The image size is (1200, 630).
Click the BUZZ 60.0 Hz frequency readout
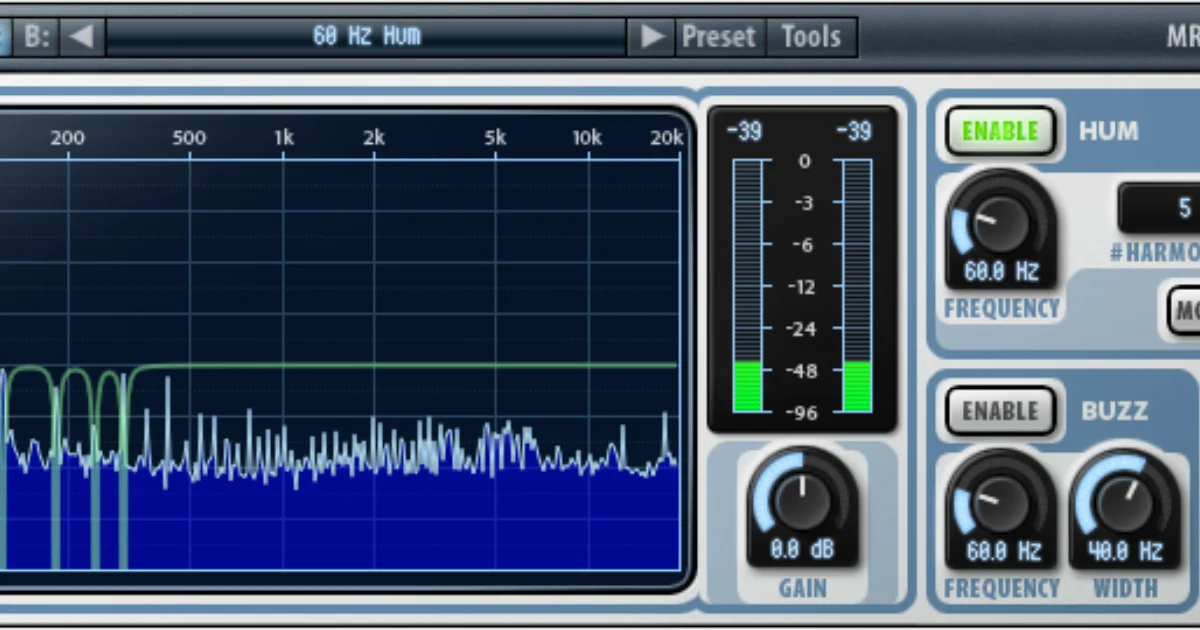coord(1001,552)
